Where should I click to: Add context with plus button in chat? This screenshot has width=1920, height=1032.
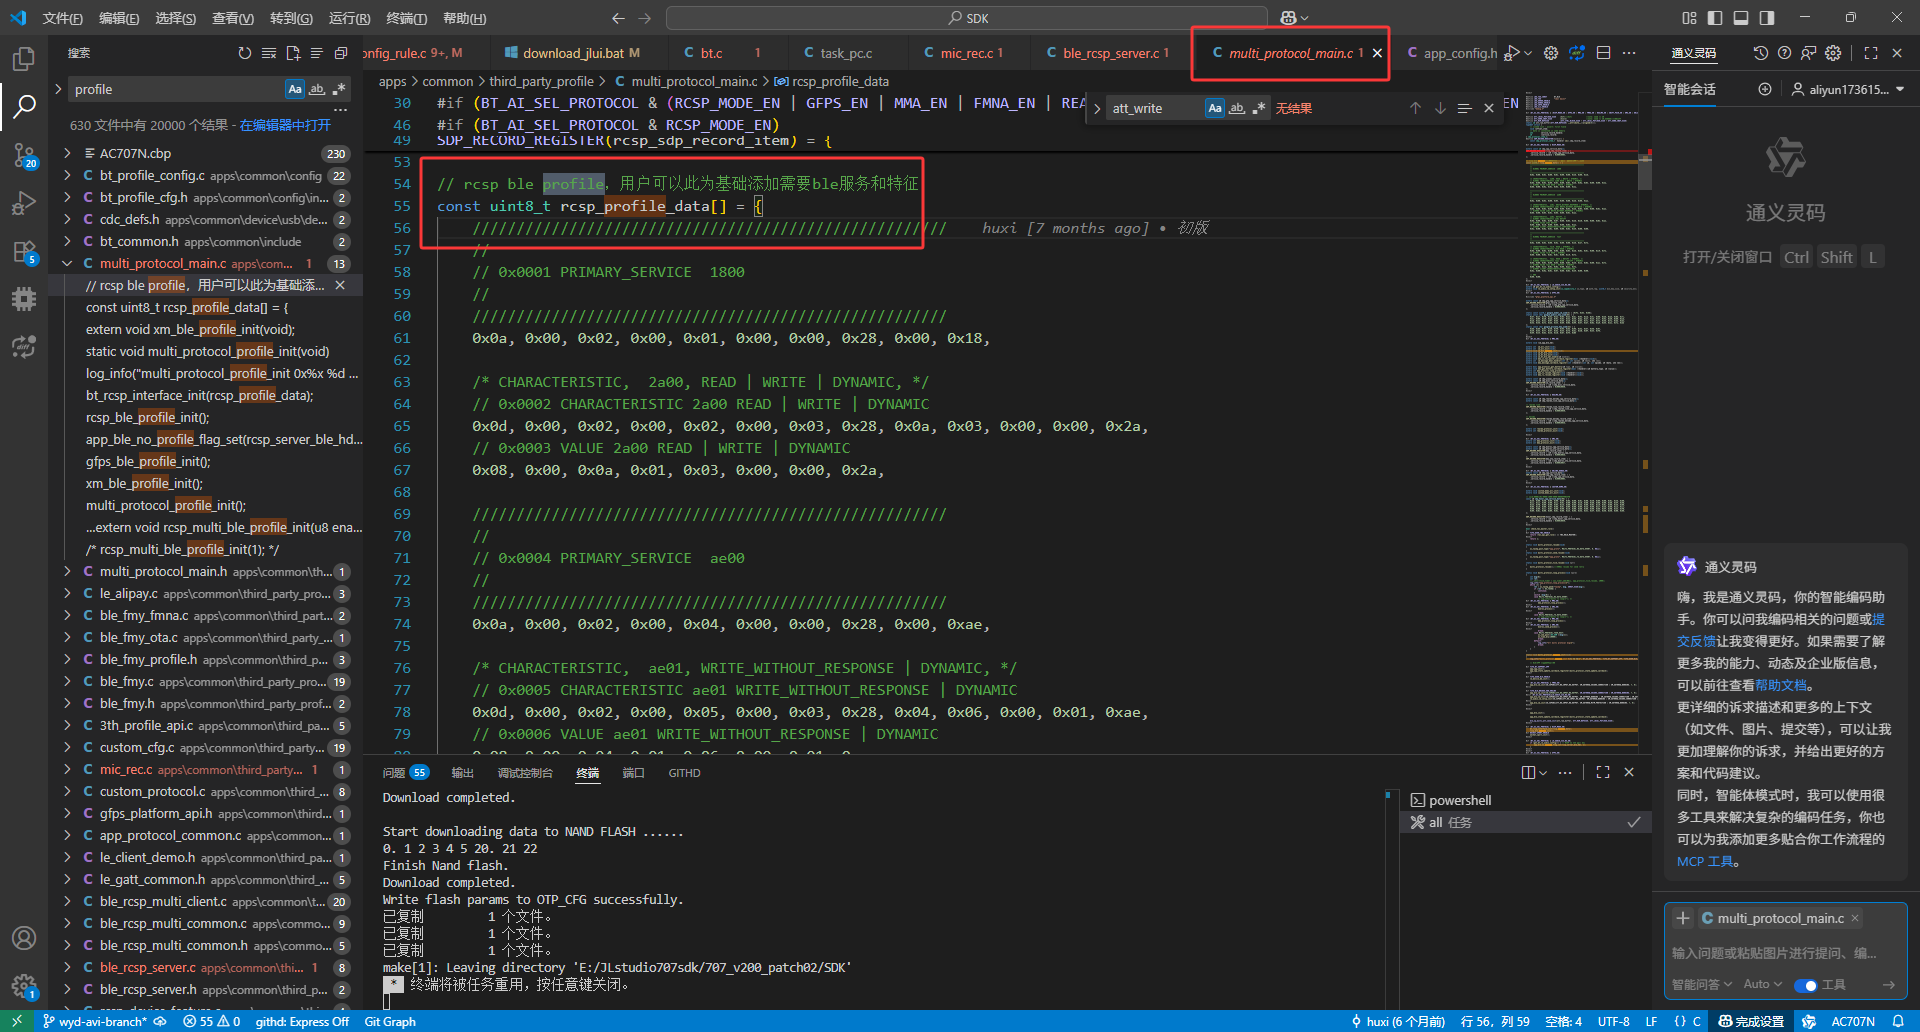coord(1683,918)
